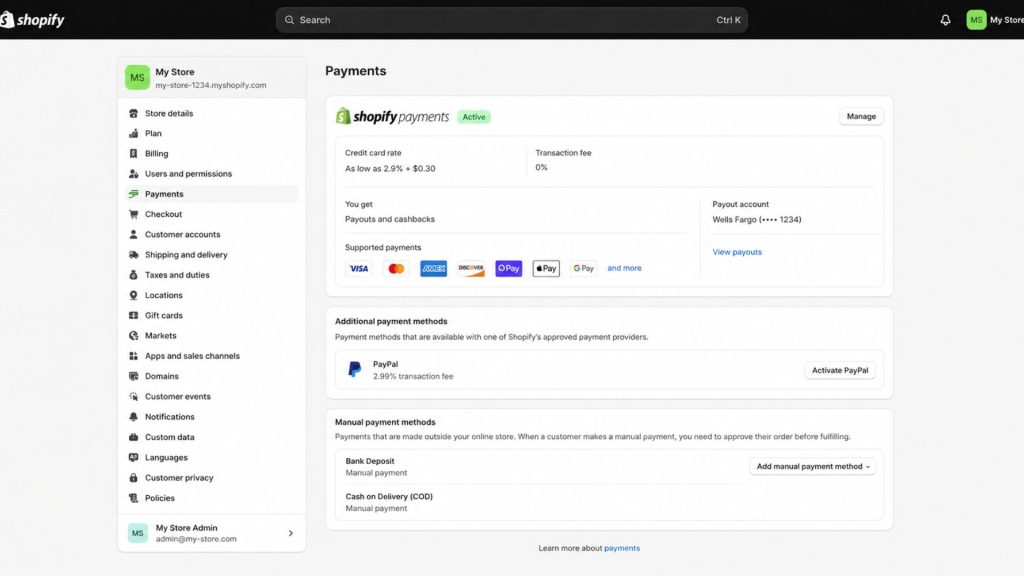Click the Bank Deposit manual payment row
Viewport: 1024px width, 576px height.
(543, 466)
